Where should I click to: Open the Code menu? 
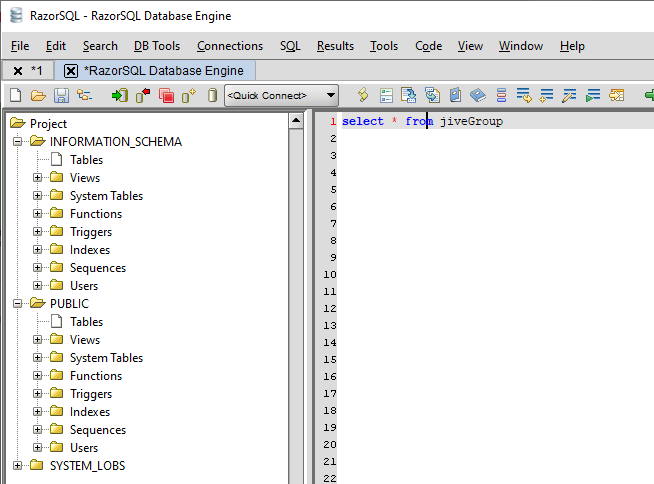(x=428, y=46)
